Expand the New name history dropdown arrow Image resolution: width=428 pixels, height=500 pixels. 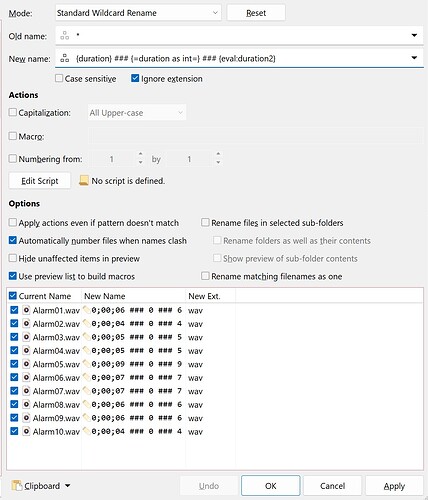(414, 58)
